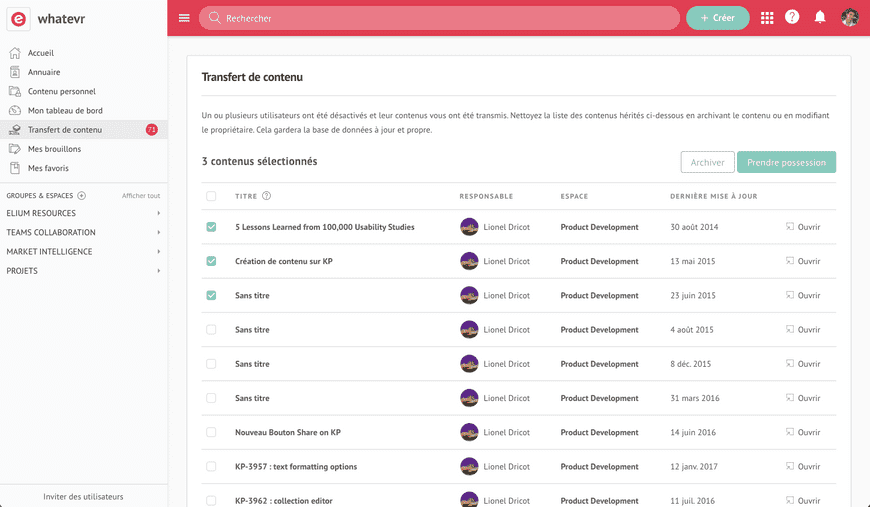Image resolution: width=870 pixels, height=507 pixels.
Task: Open the user profile avatar
Action: [849, 18]
